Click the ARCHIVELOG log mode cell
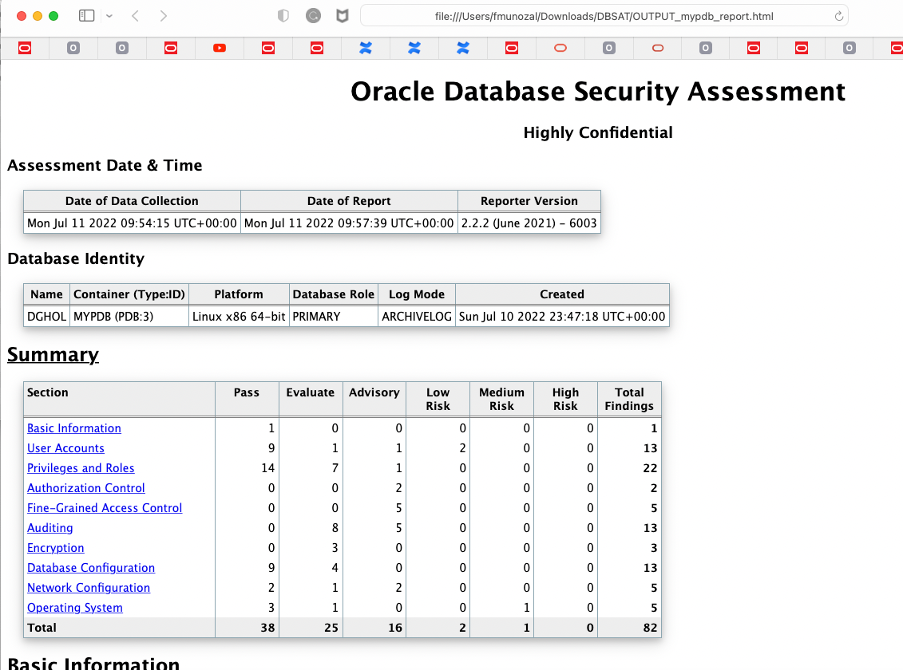Screen dimensions: 904x670 tap(417, 317)
